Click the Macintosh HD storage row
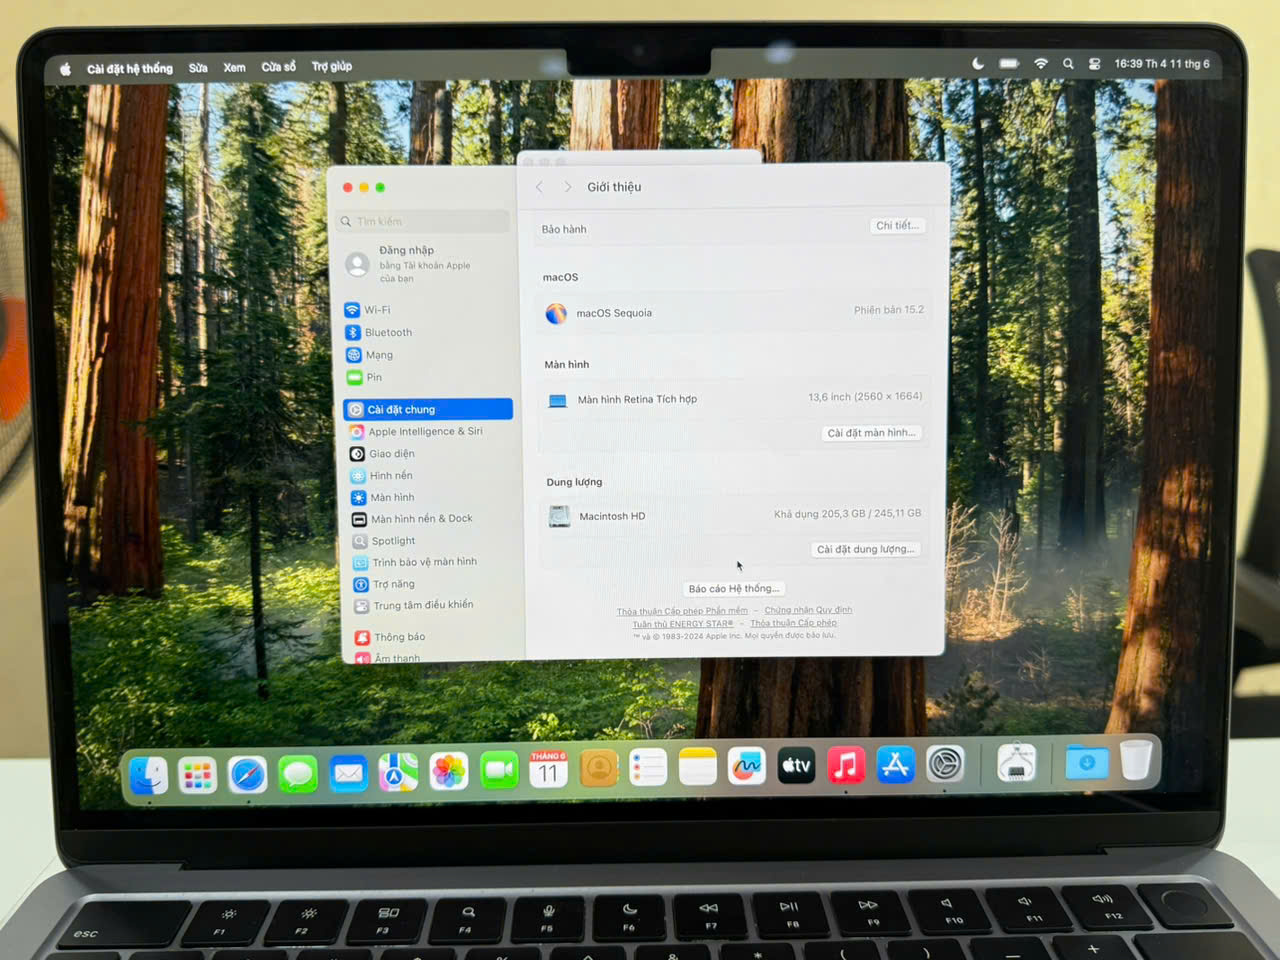Screen dimensions: 1280x960 [734, 515]
